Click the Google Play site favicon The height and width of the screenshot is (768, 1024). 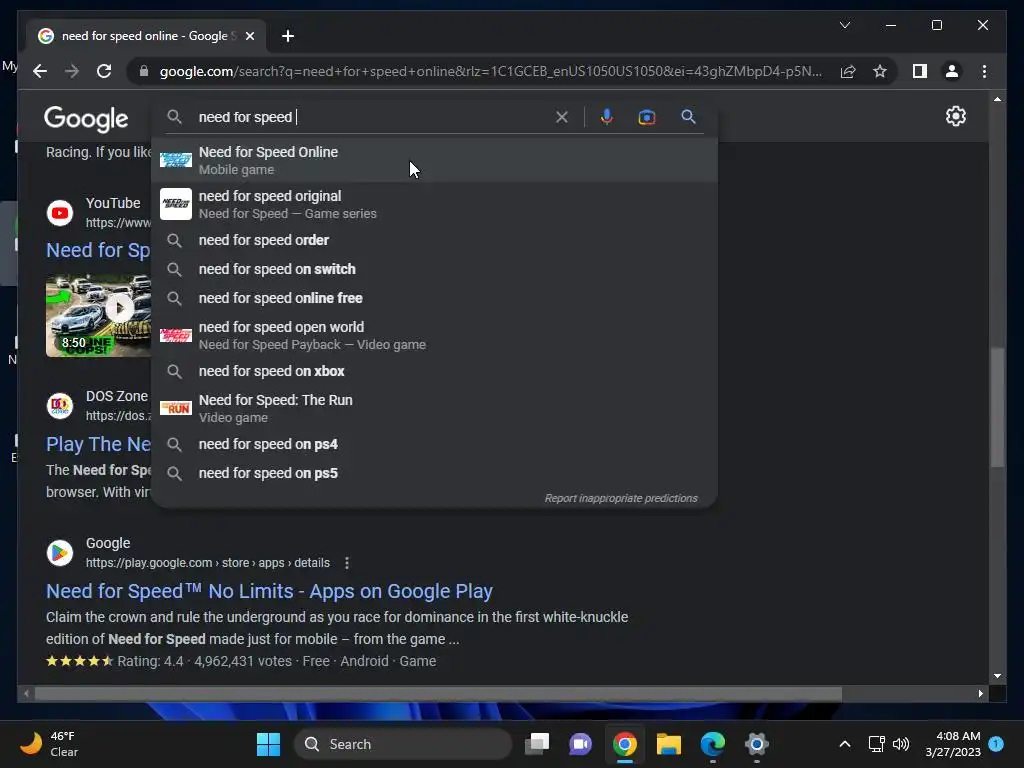(59, 553)
